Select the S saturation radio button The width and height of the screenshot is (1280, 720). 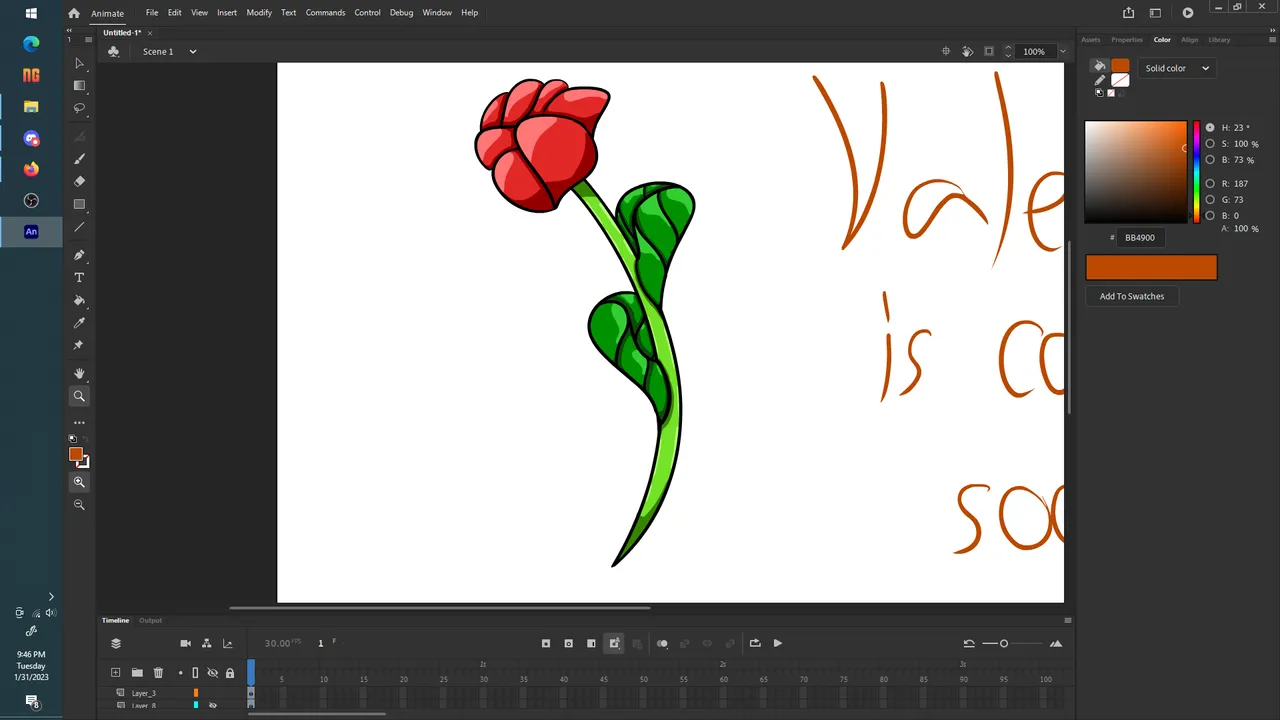[1210, 144]
